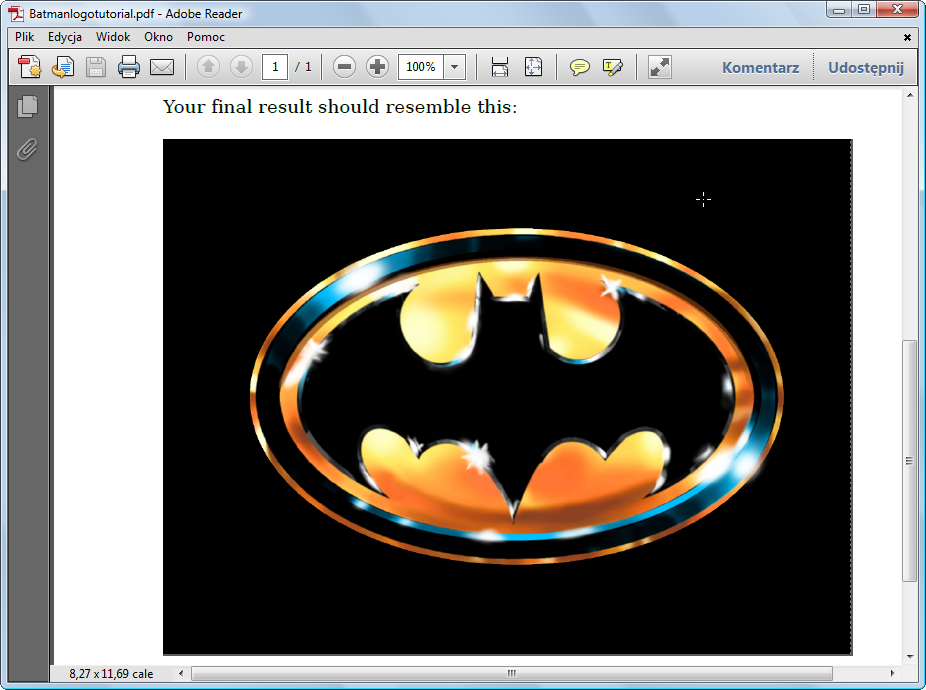Select the Highlight text tool
Image resolution: width=926 pixels, height=690 pixels.
pos(612,67)
